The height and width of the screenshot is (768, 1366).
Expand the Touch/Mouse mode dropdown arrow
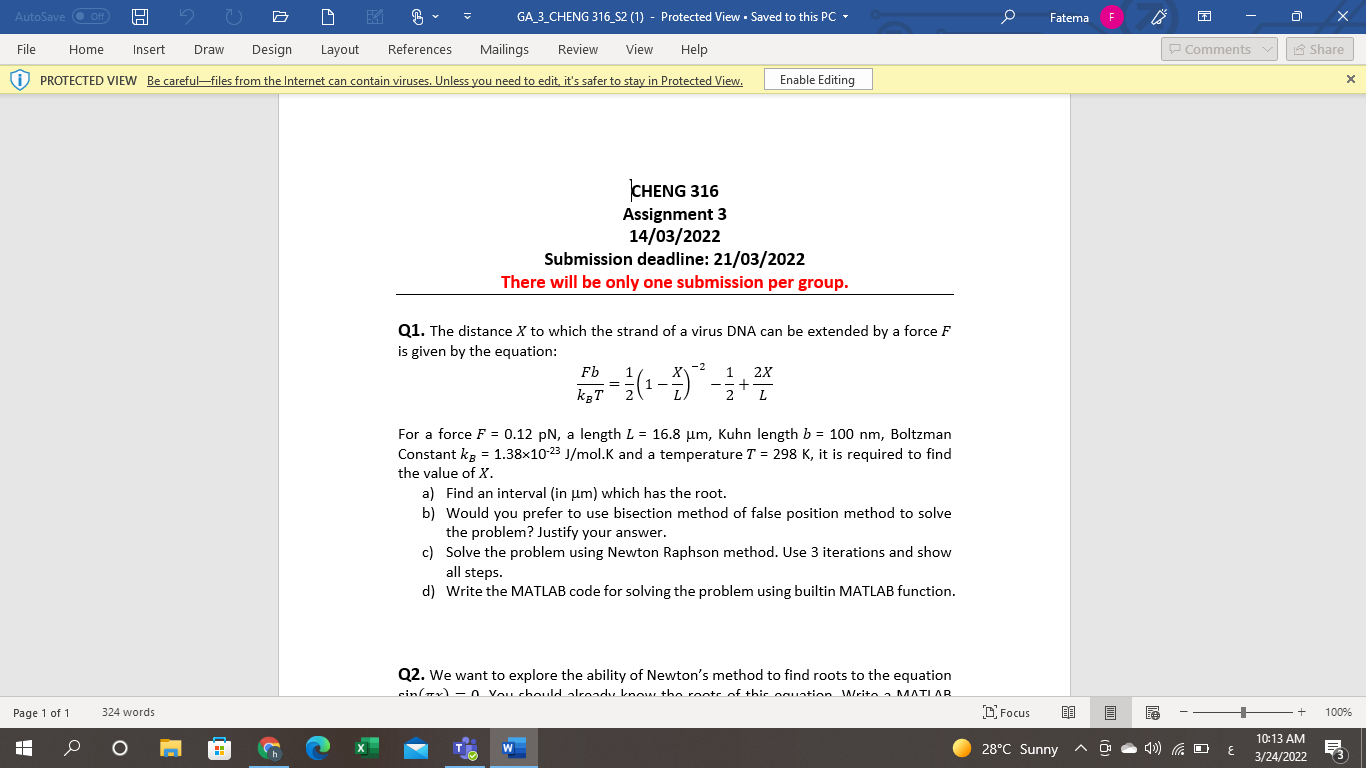click(x=436, y=16)
